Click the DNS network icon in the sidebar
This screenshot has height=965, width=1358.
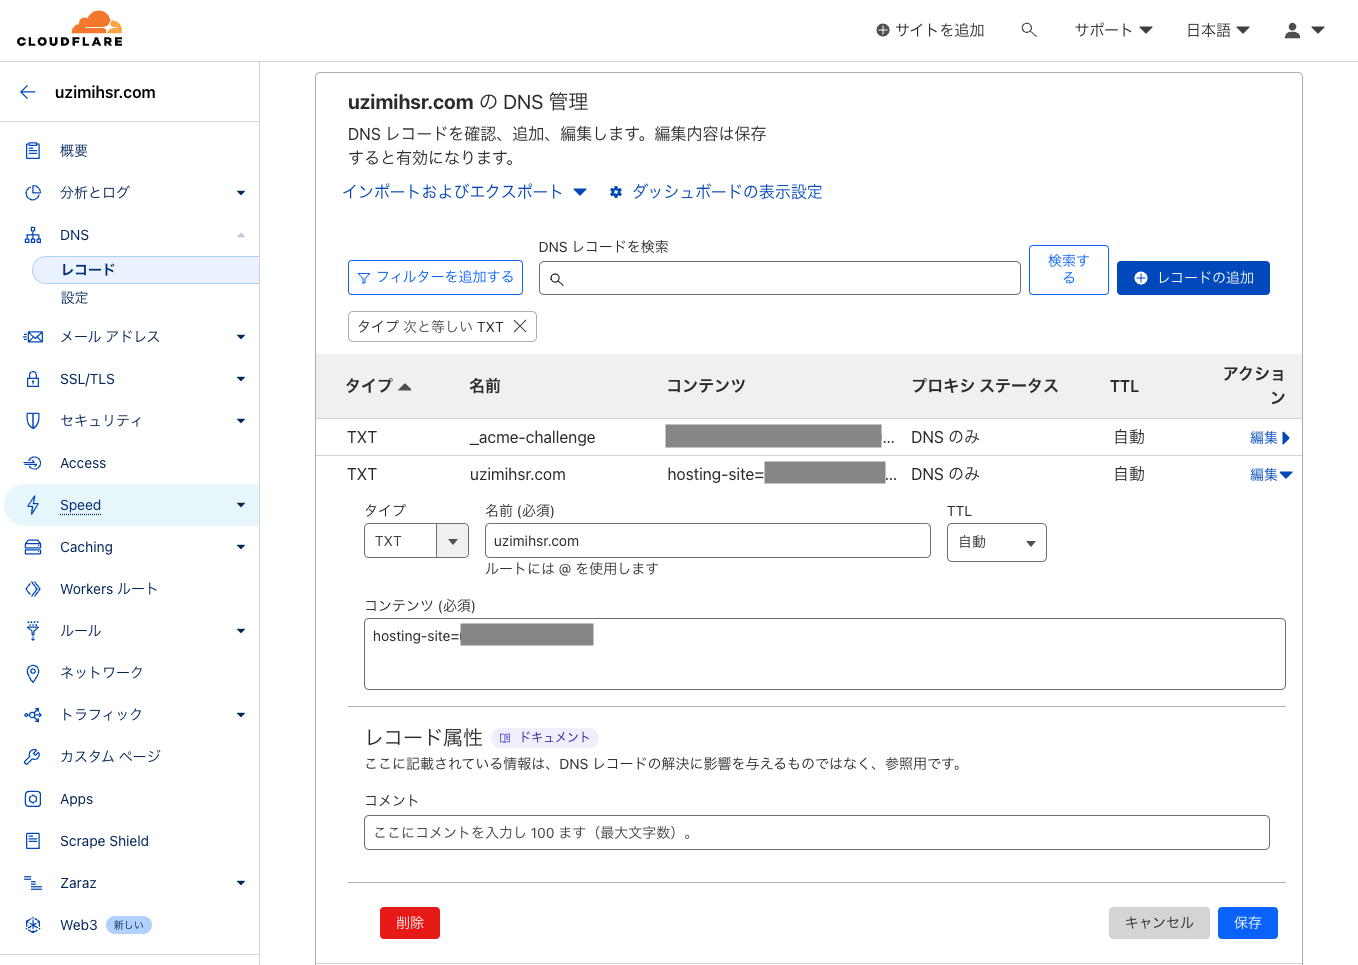point(33,235)
